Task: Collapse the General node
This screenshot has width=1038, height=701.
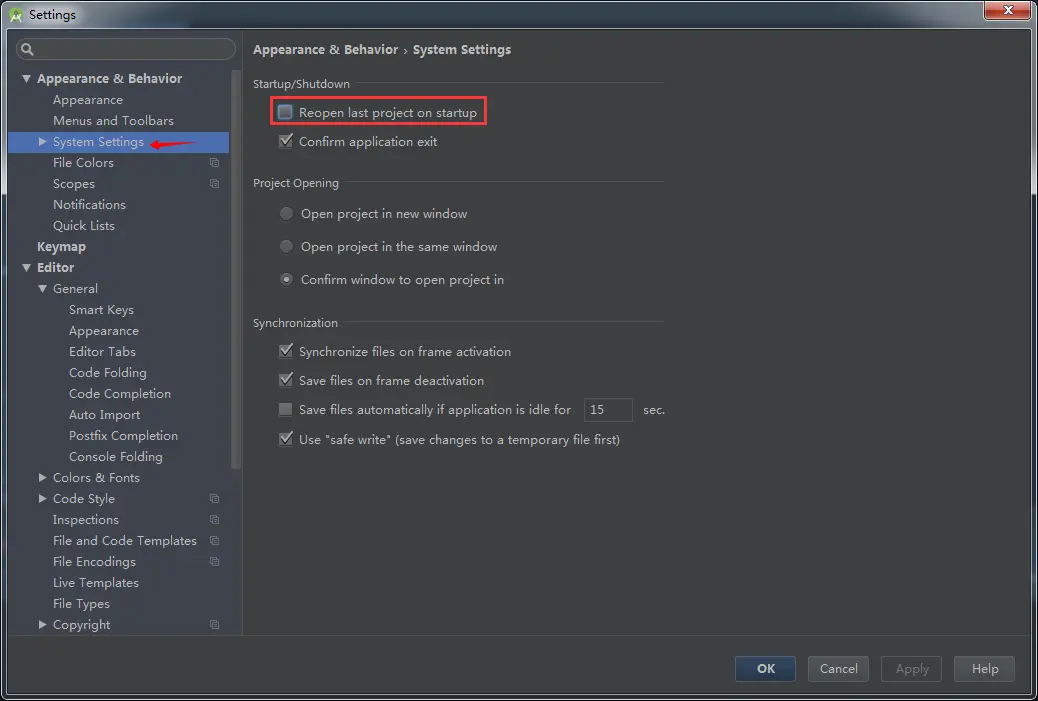Action: coord(42,289)
